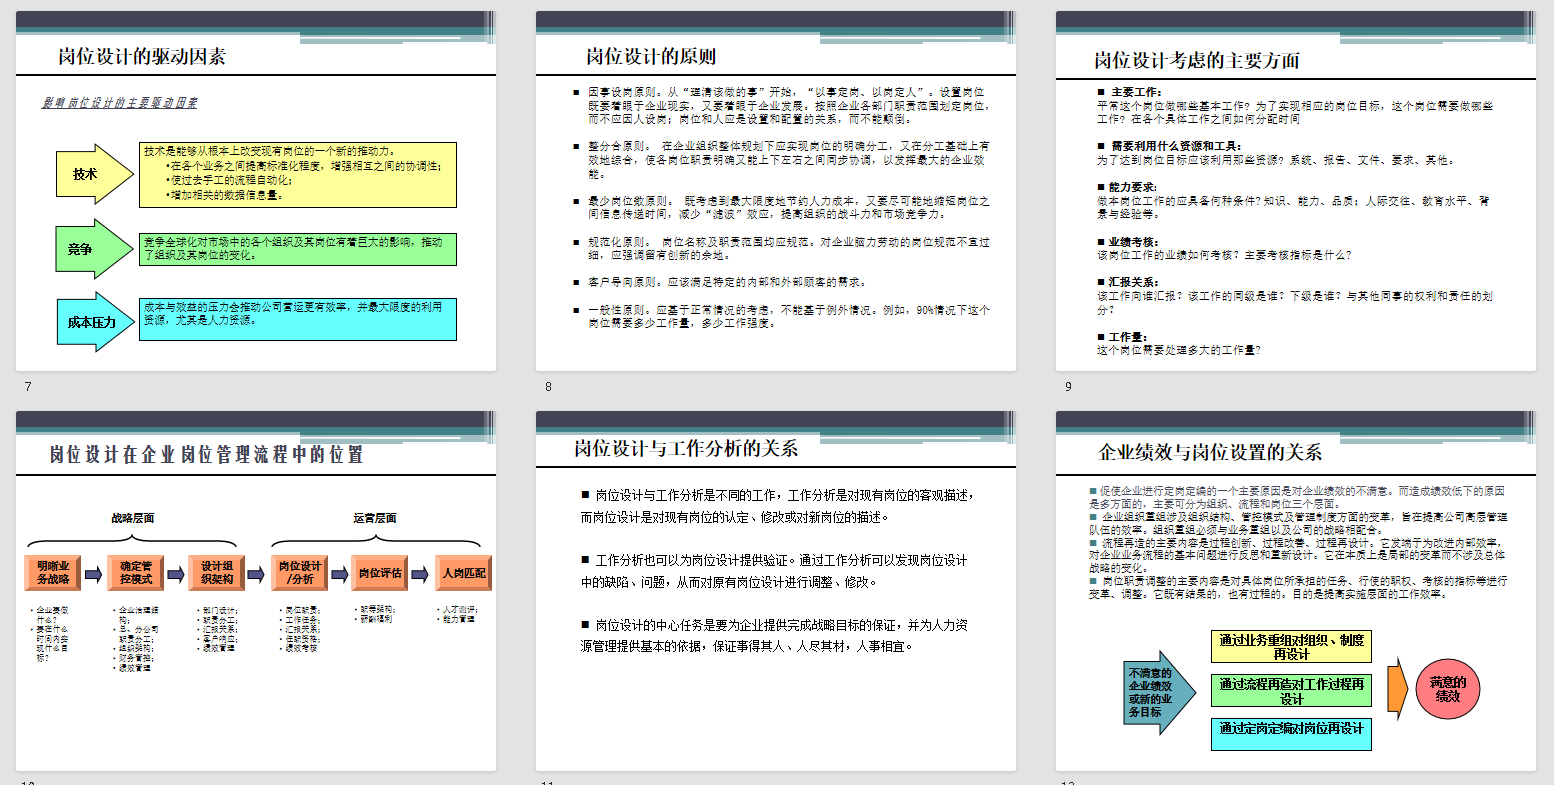Click the 战略层面 bracket label

point(133,518)
